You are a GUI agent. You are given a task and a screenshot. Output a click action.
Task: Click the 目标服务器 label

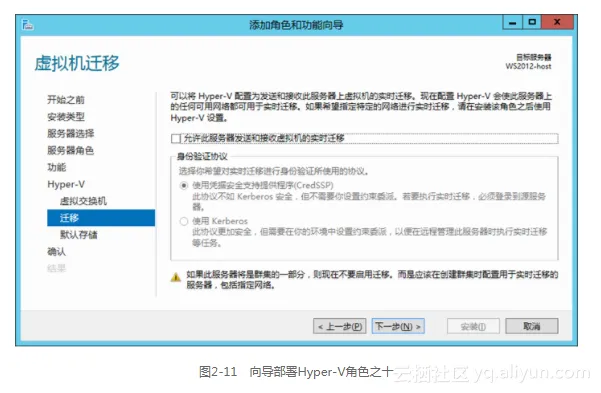[x=534, y=57]
